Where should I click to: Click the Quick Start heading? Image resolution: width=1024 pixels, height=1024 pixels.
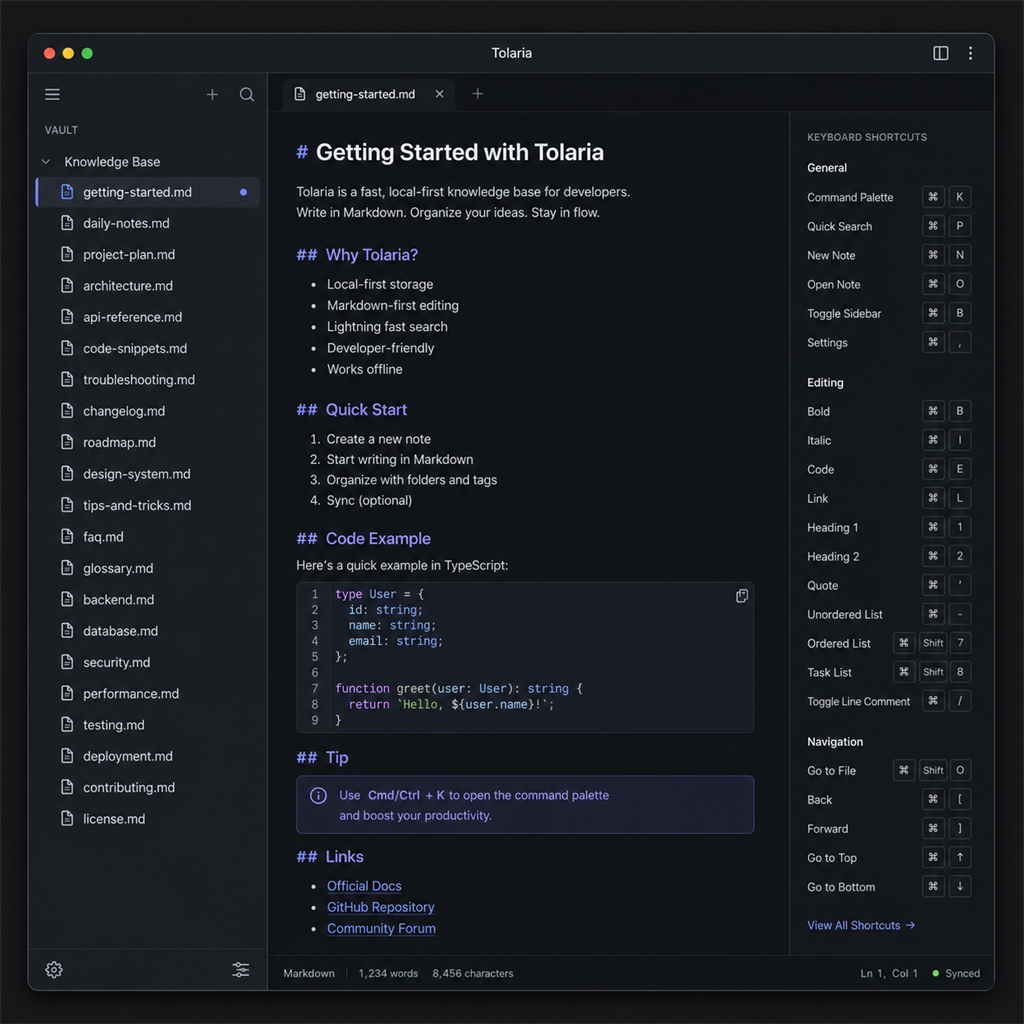[366, 409]
